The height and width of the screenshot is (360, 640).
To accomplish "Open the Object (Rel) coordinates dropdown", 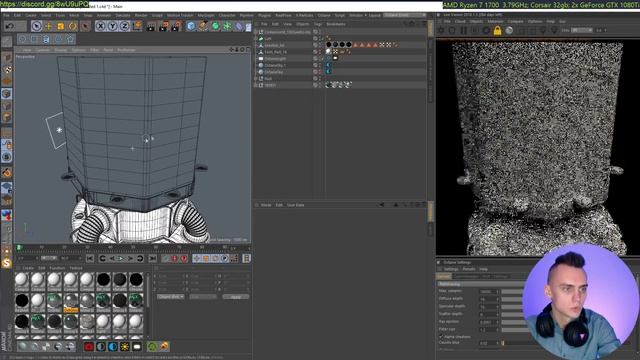I will pos(171,297).
